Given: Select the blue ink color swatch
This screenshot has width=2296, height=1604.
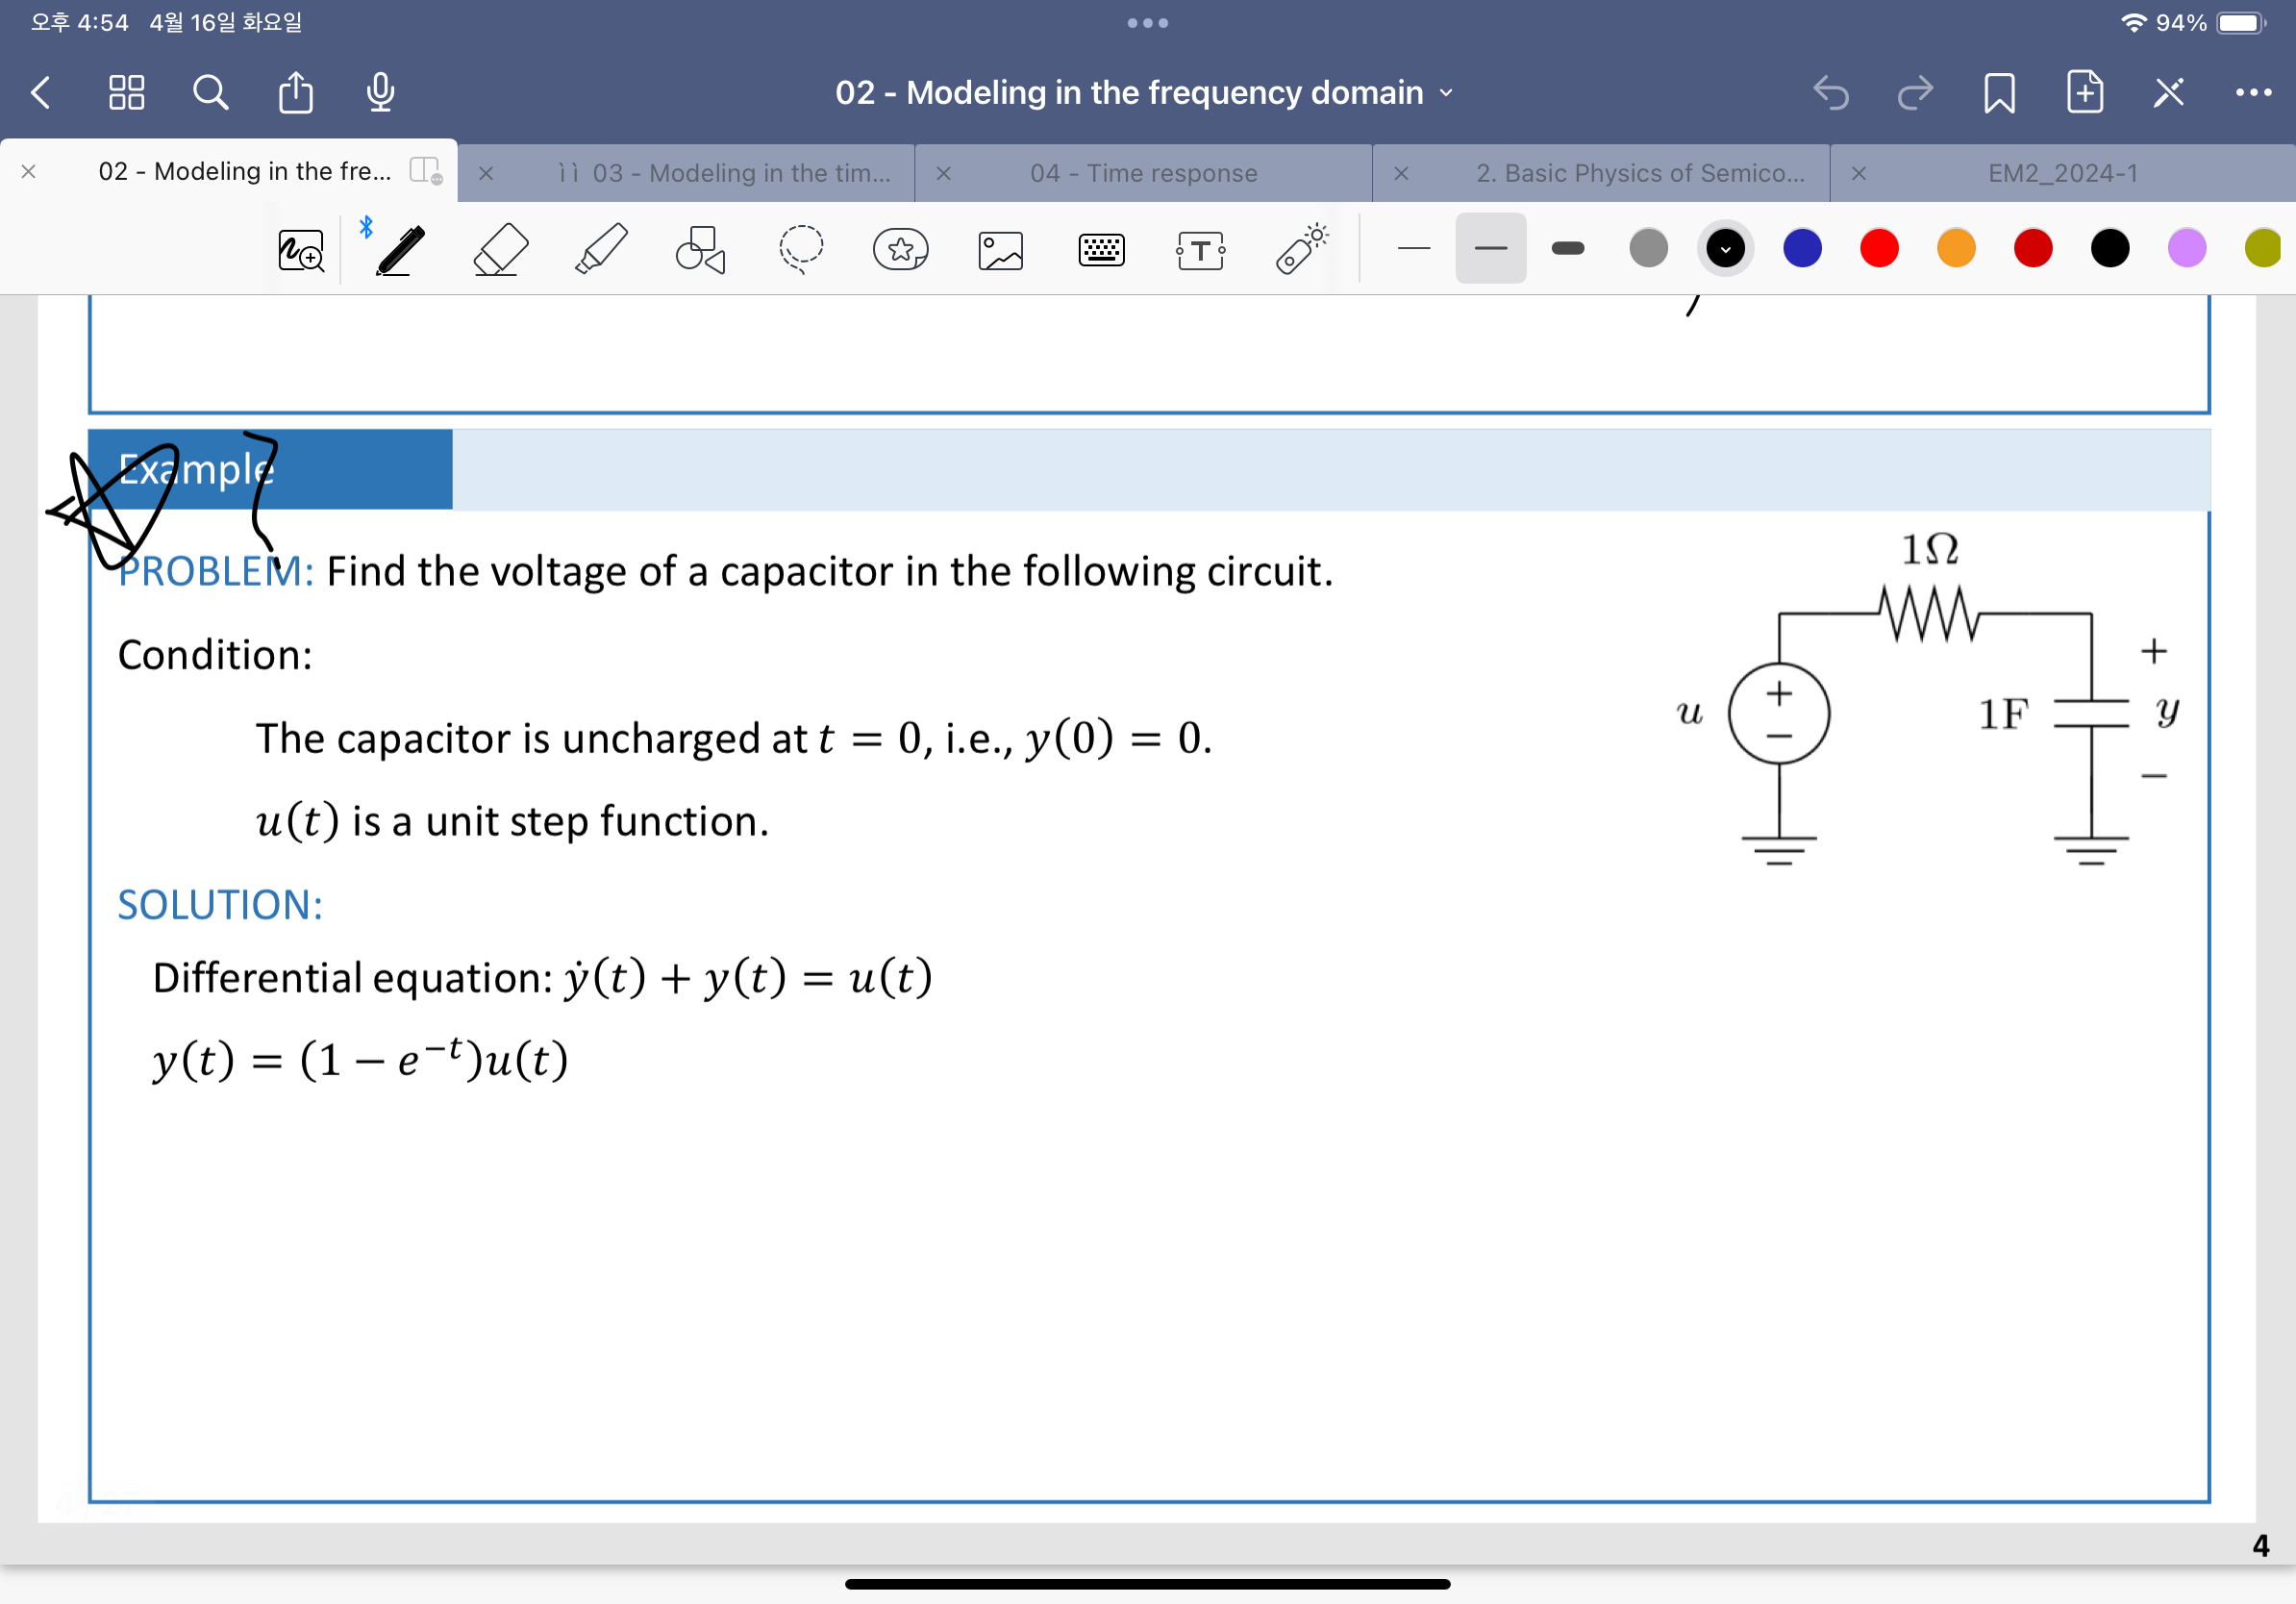Looking at the screenshot, I should click(x=1802, y=249).
